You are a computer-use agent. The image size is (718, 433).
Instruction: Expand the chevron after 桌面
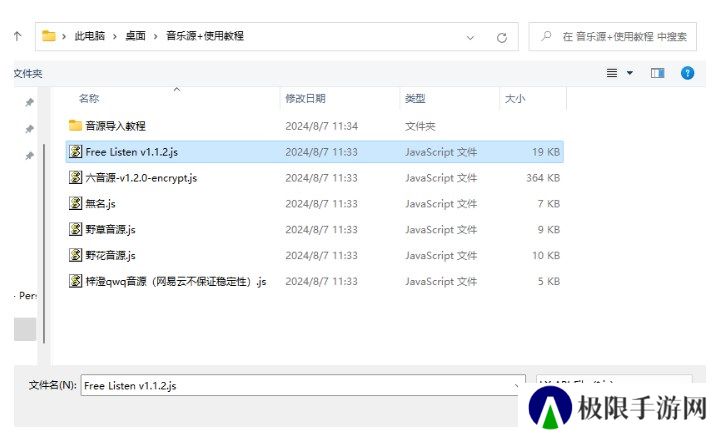(156, 36)
